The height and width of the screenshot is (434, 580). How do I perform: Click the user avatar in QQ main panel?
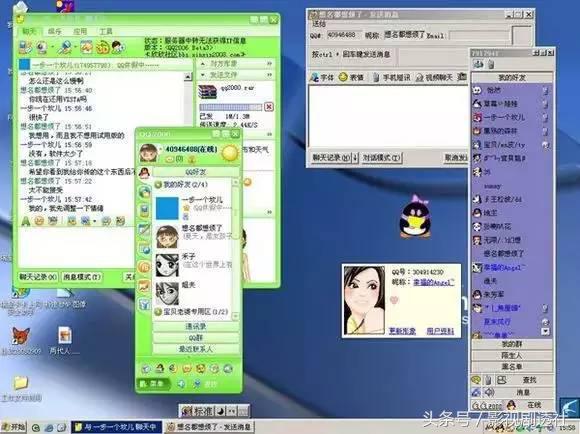[x=148, y=153]
